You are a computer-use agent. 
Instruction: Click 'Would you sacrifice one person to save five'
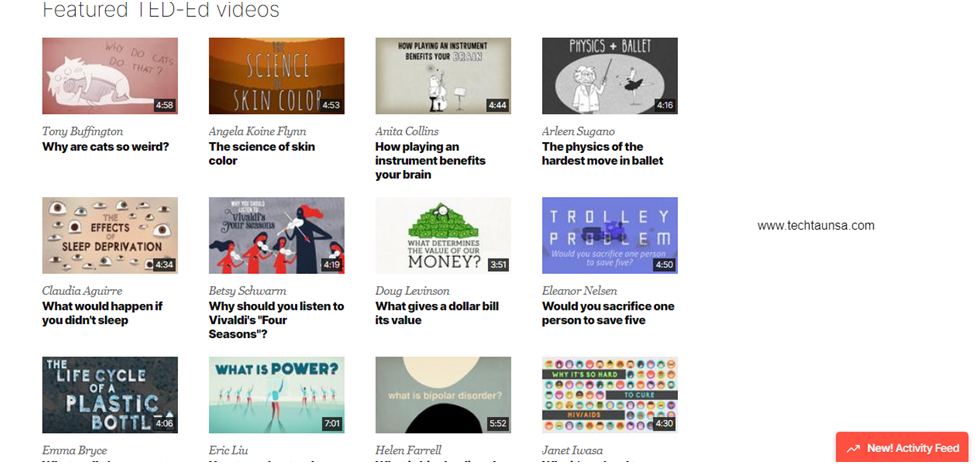[608, 313]
